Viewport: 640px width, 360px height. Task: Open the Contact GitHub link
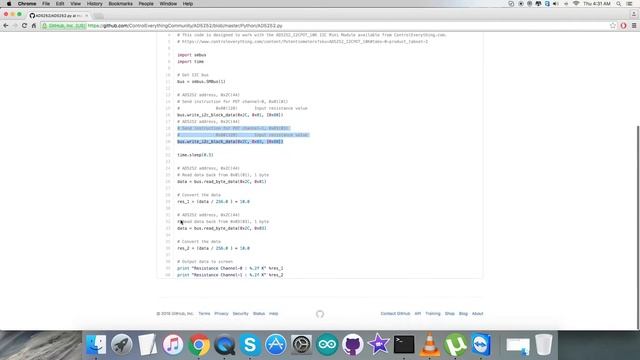[395, 313]
